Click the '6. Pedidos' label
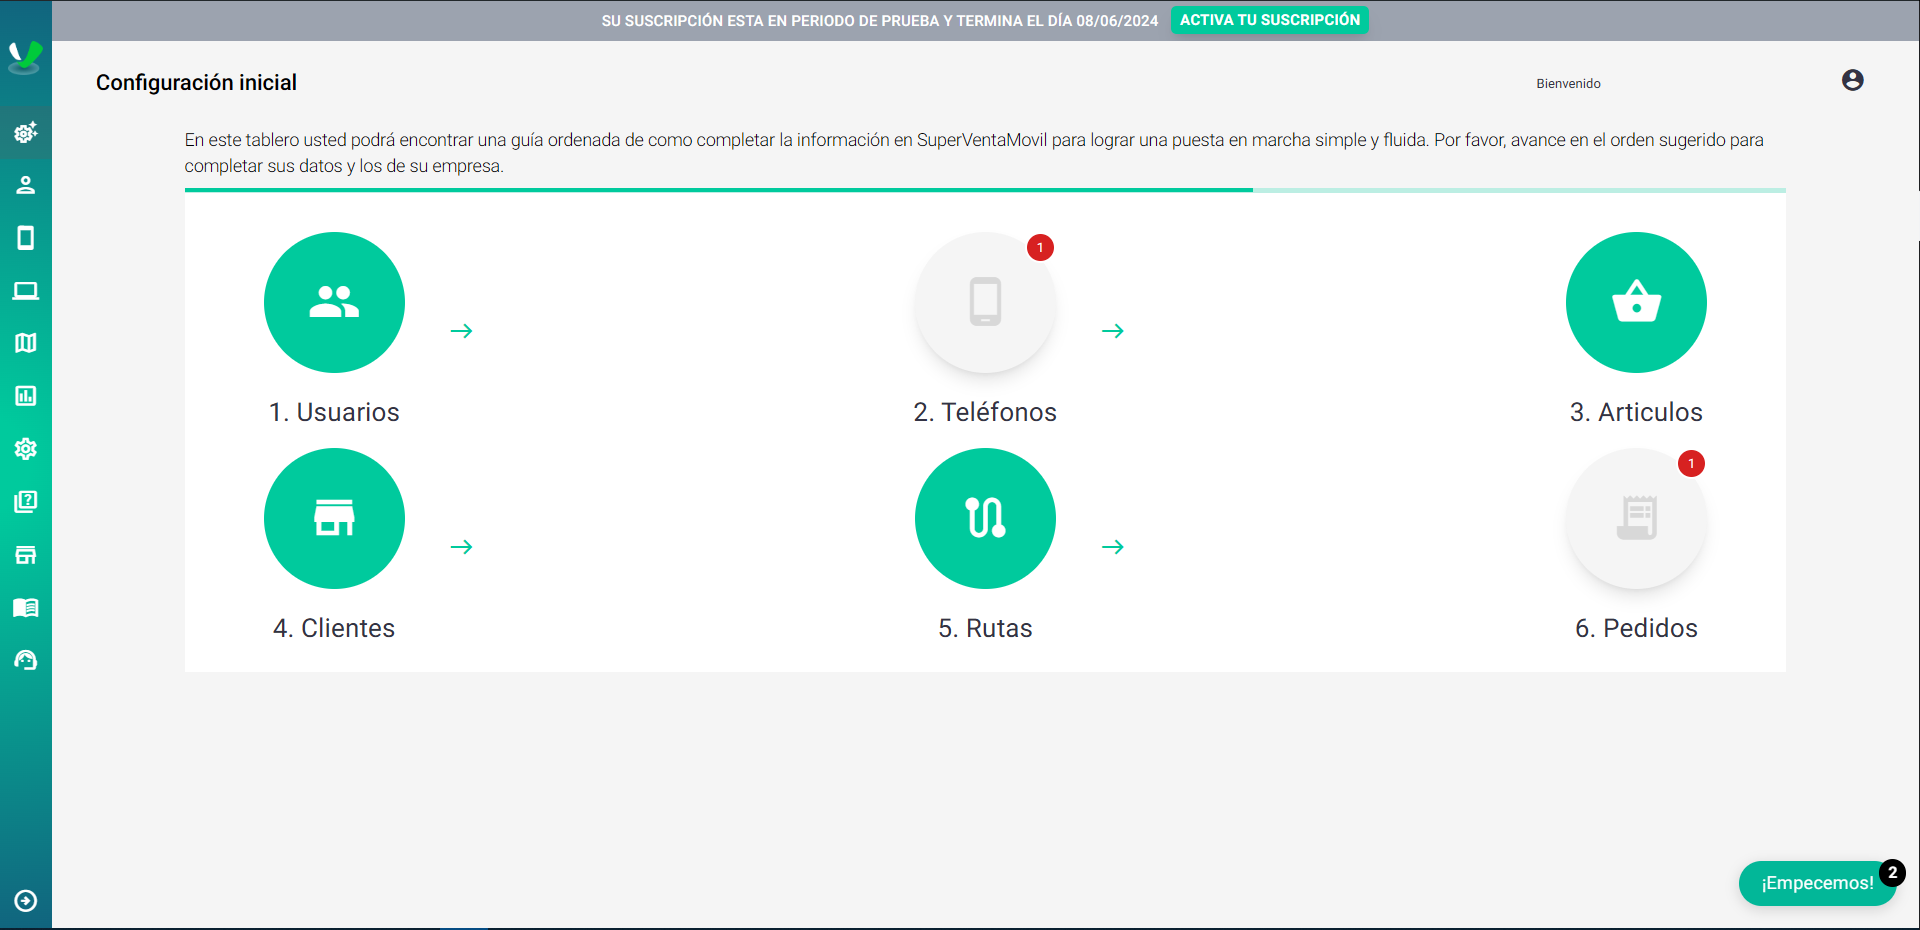The width and height of the screenshot is (1920, 930). click(1636, 628)
